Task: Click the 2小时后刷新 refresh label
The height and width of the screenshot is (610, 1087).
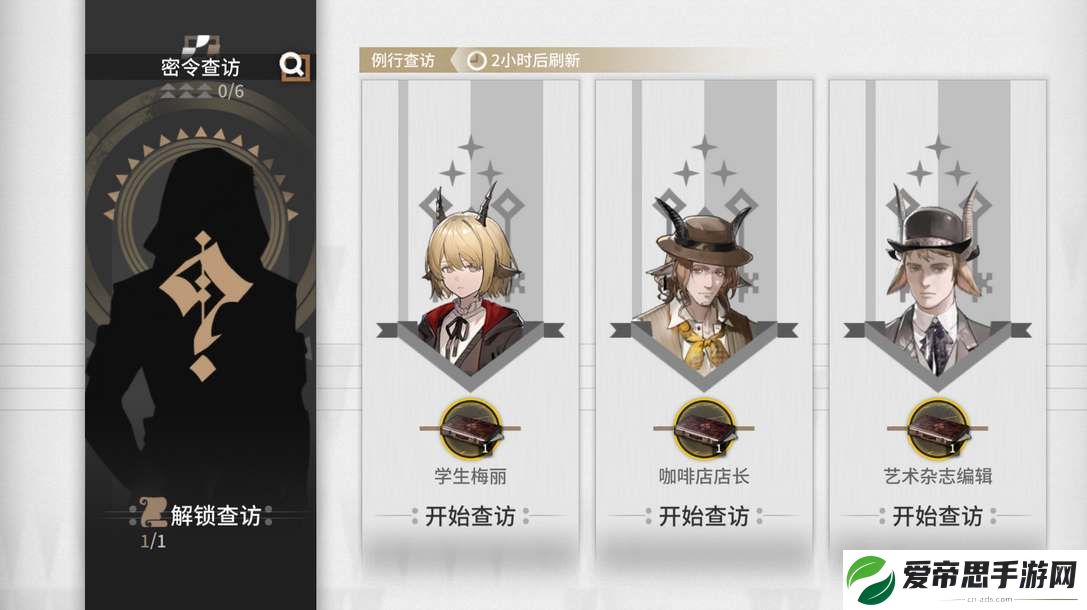Action: point(535,61)
